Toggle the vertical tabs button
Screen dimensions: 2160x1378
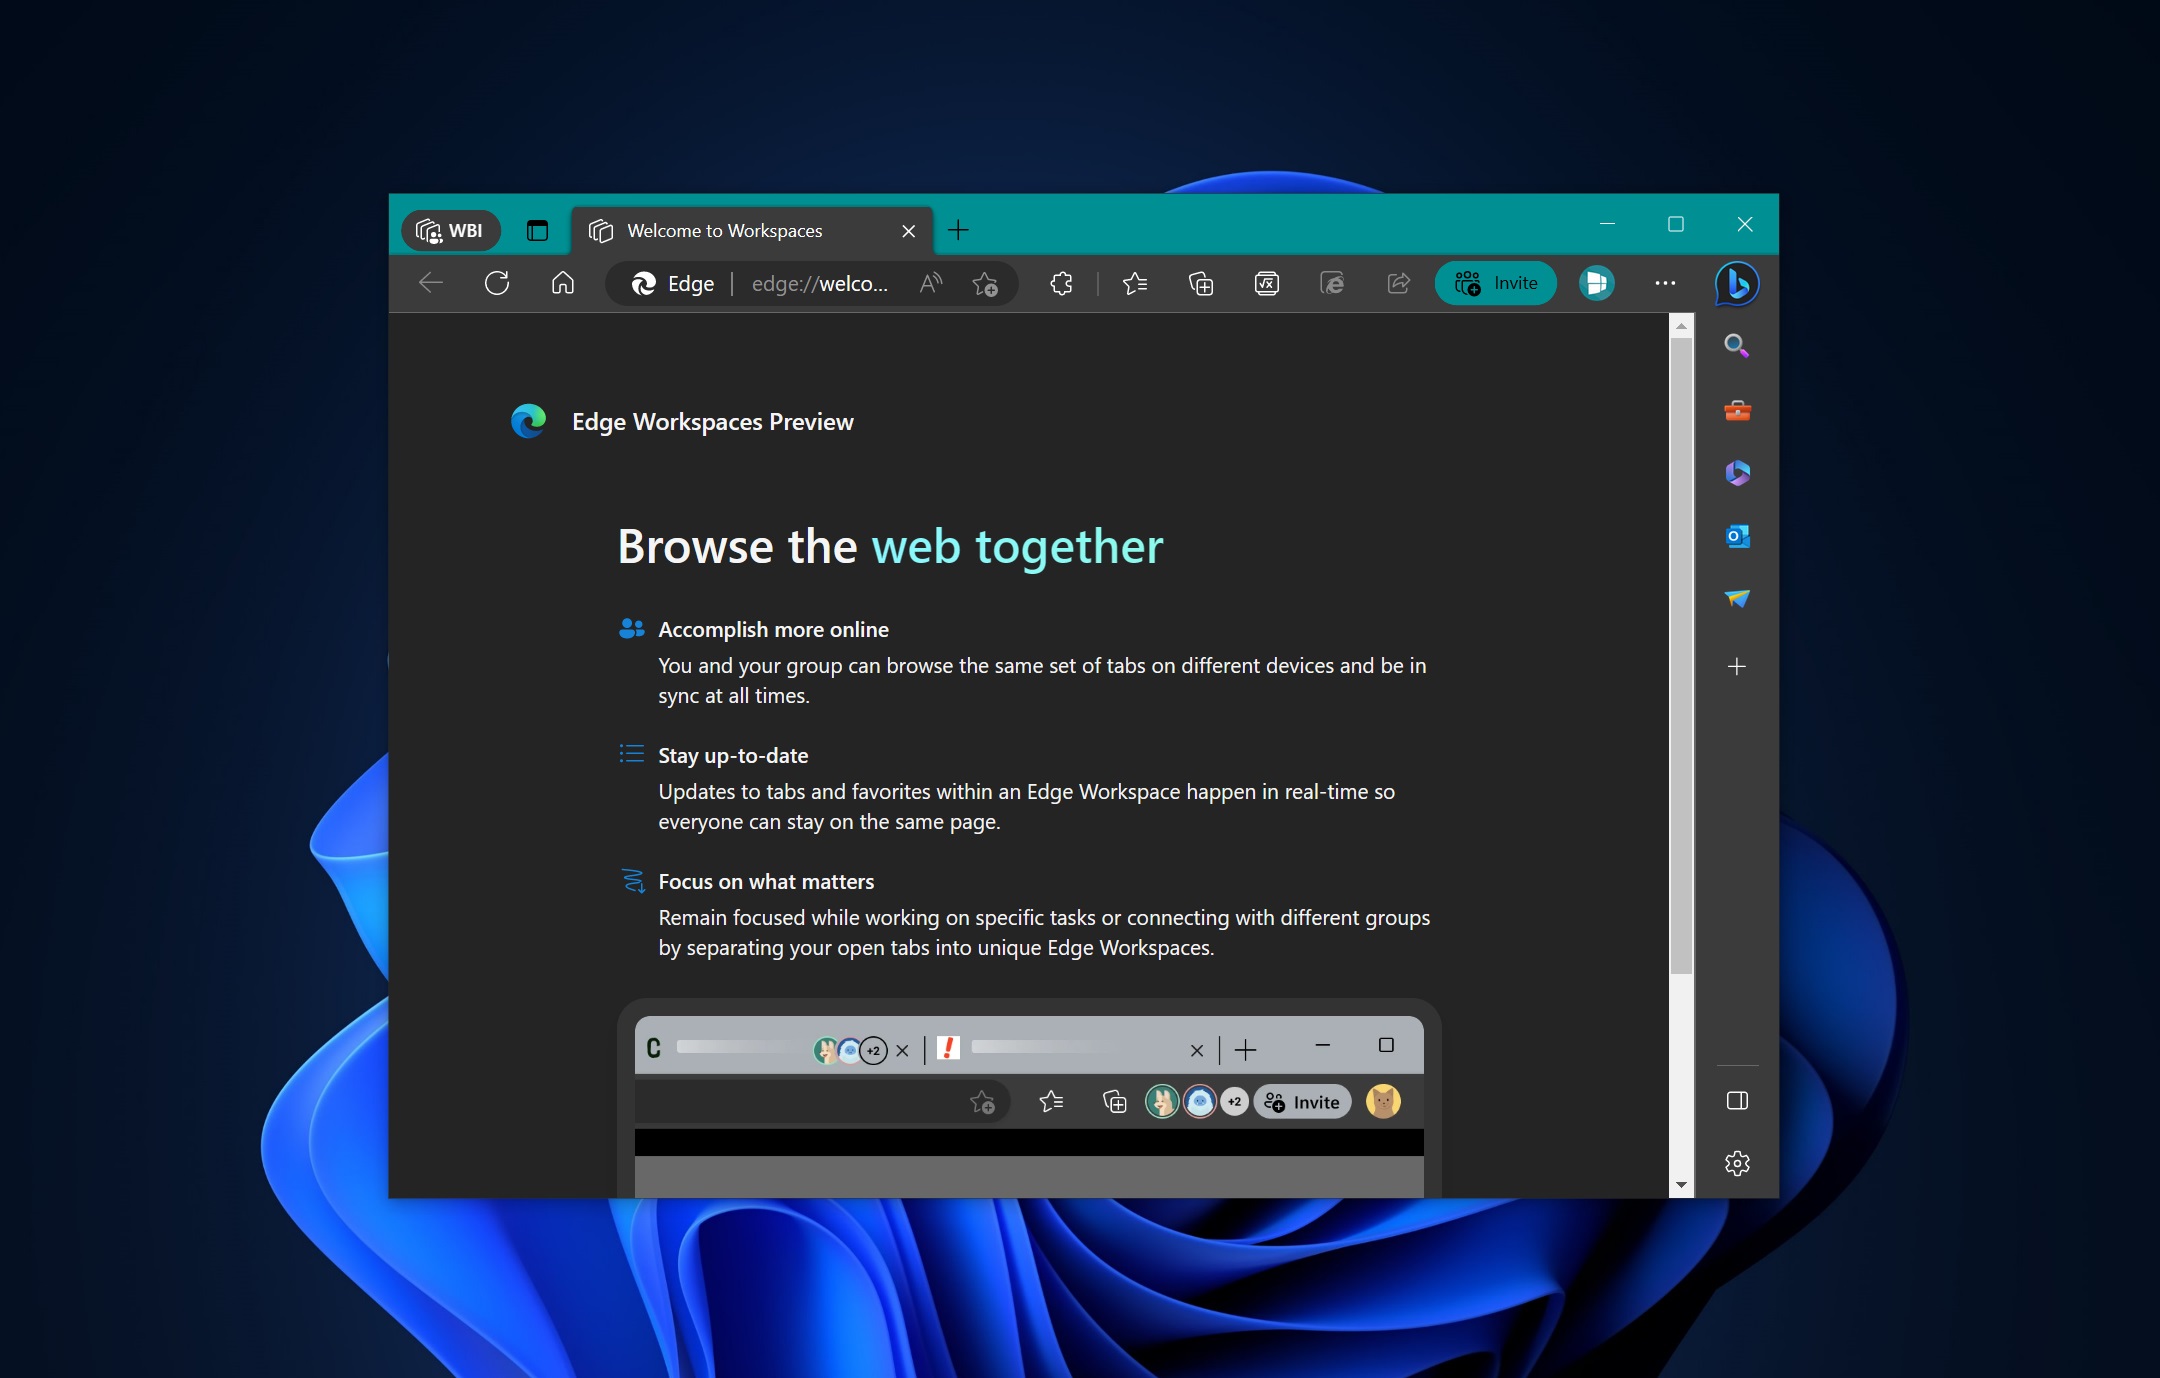pos(537,231)
